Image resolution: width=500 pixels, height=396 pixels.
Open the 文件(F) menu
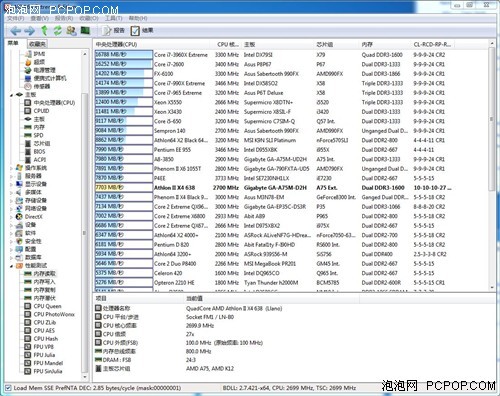tap(16, 18)
